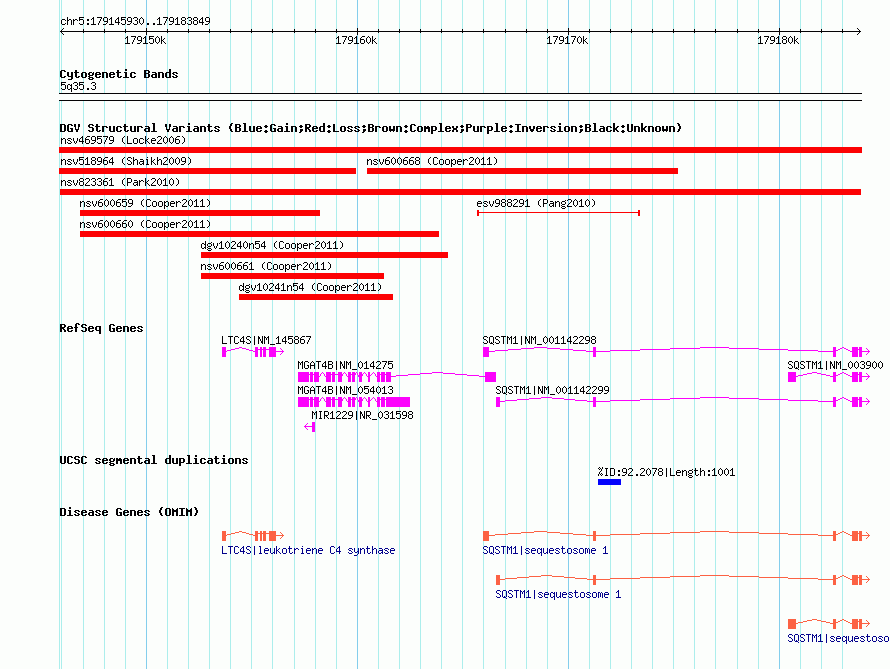Viewport: 890px width, 669px height.
Task: Click the MIR1229|NR_031598 text label
Action: (x=362, y=415)
